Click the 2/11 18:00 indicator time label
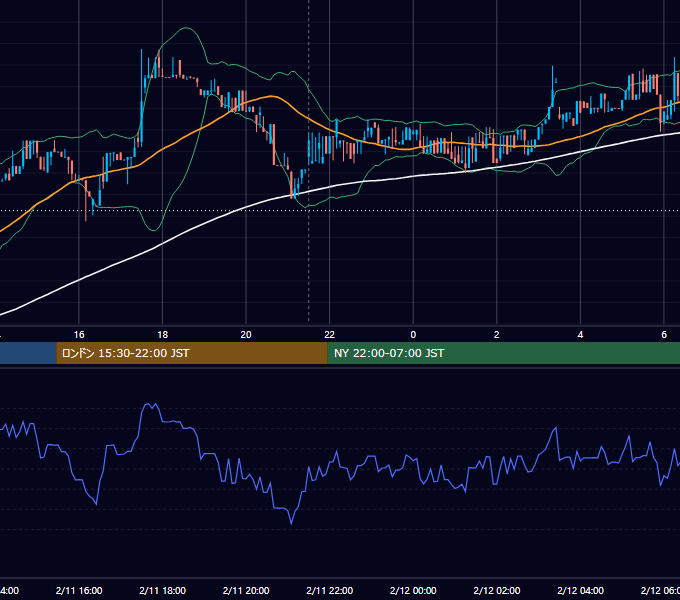 [x=163, y=590]
